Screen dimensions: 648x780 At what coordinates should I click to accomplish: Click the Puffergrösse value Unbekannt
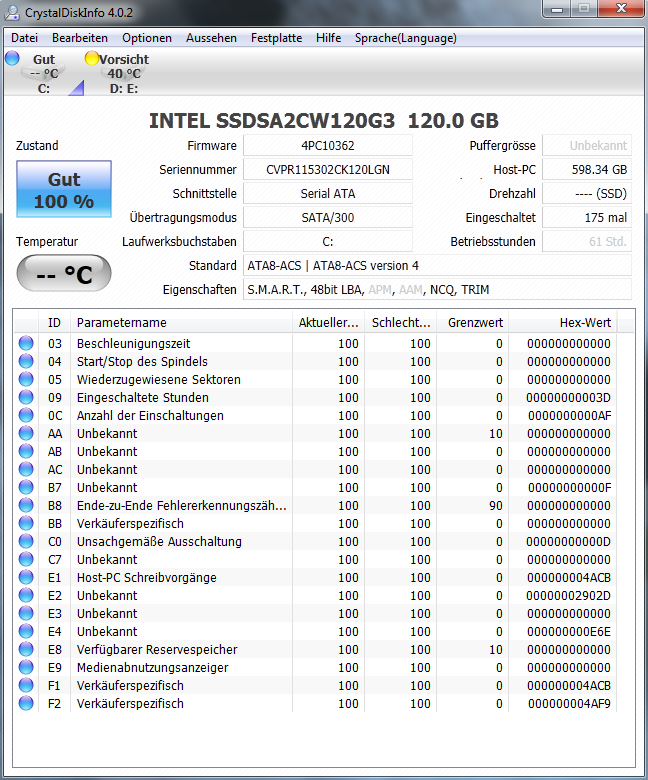[x=587, y=145]
